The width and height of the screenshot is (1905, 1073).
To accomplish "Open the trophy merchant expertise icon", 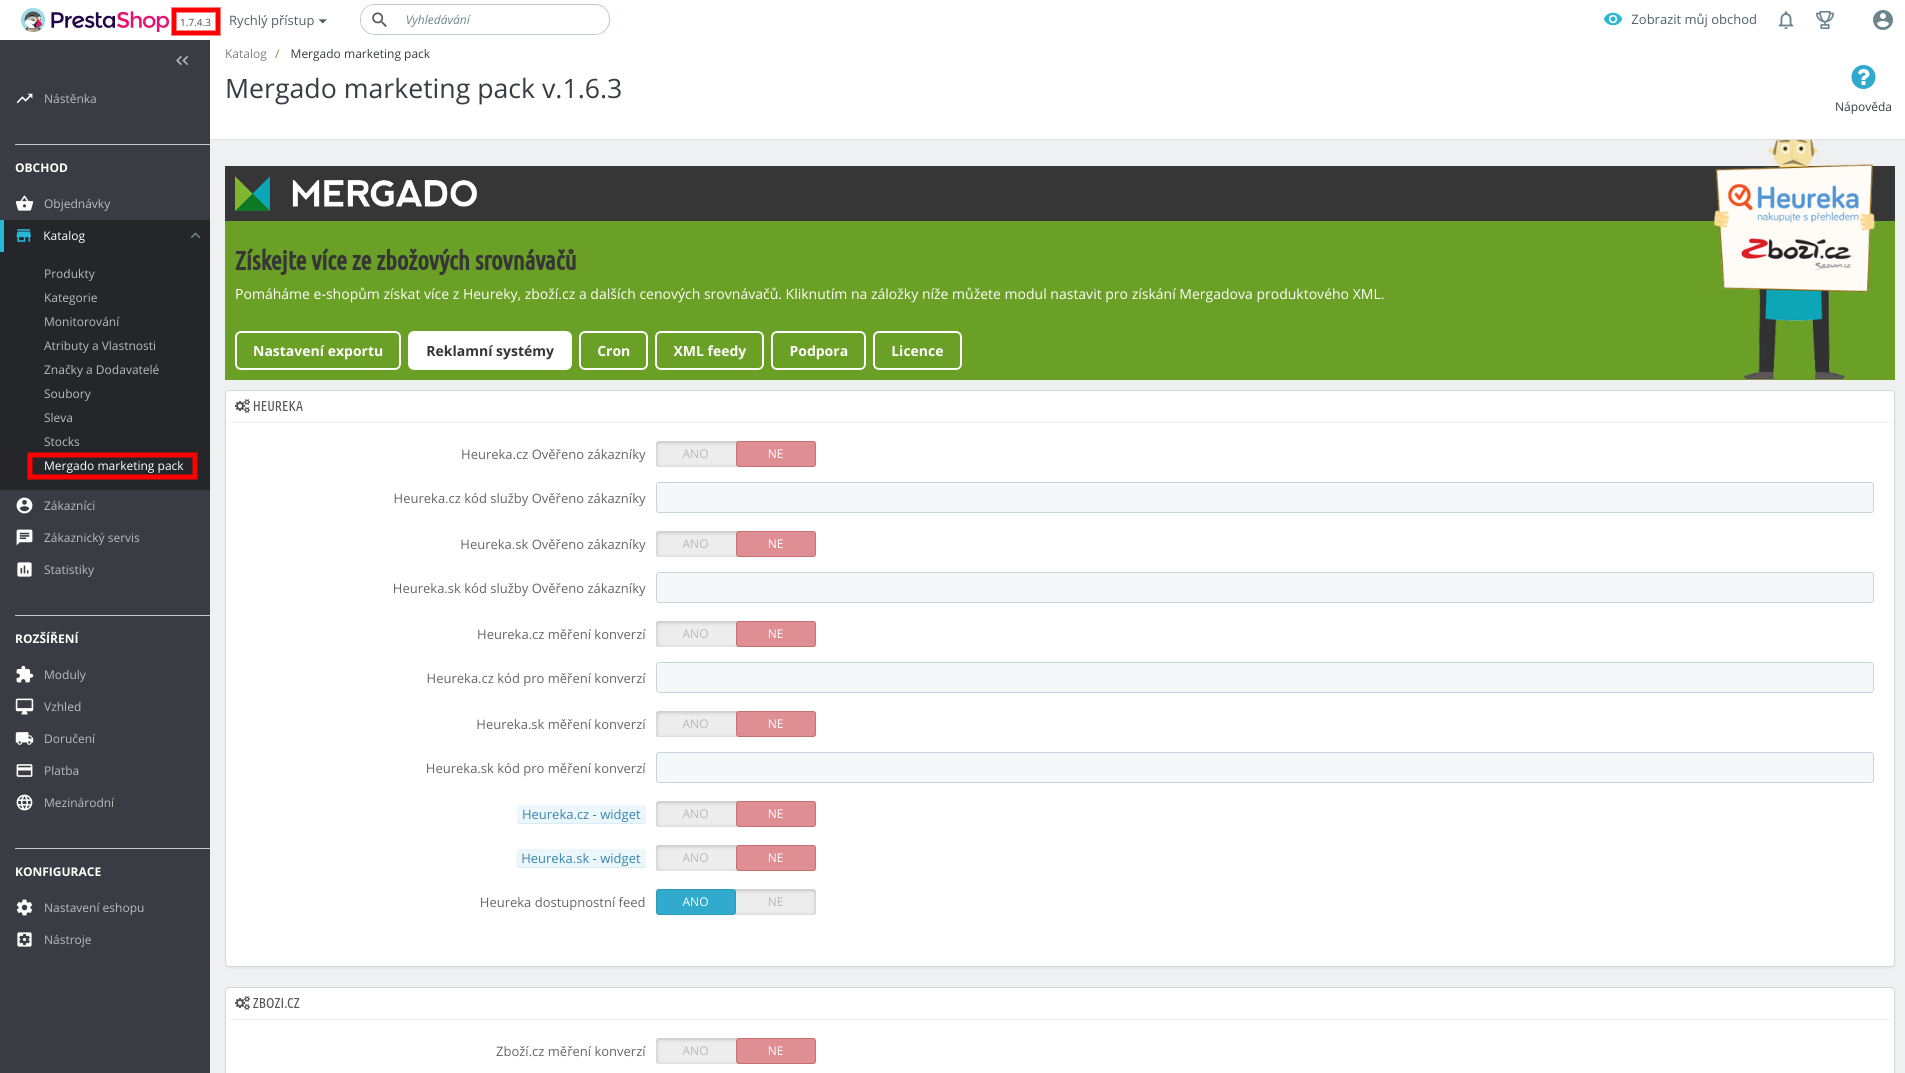I will pos(1825,20).
